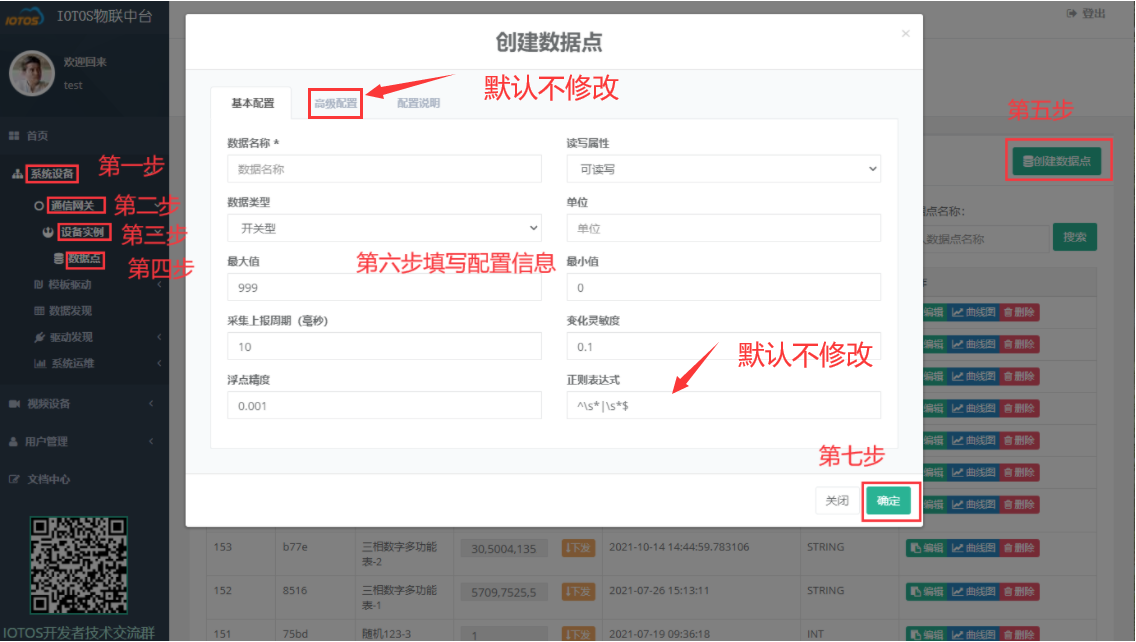Viewport: 1136px width, 642px height.
Task: Click inside the 数据名称 input field
Action: pyautogui.click(x=384, y=168)
